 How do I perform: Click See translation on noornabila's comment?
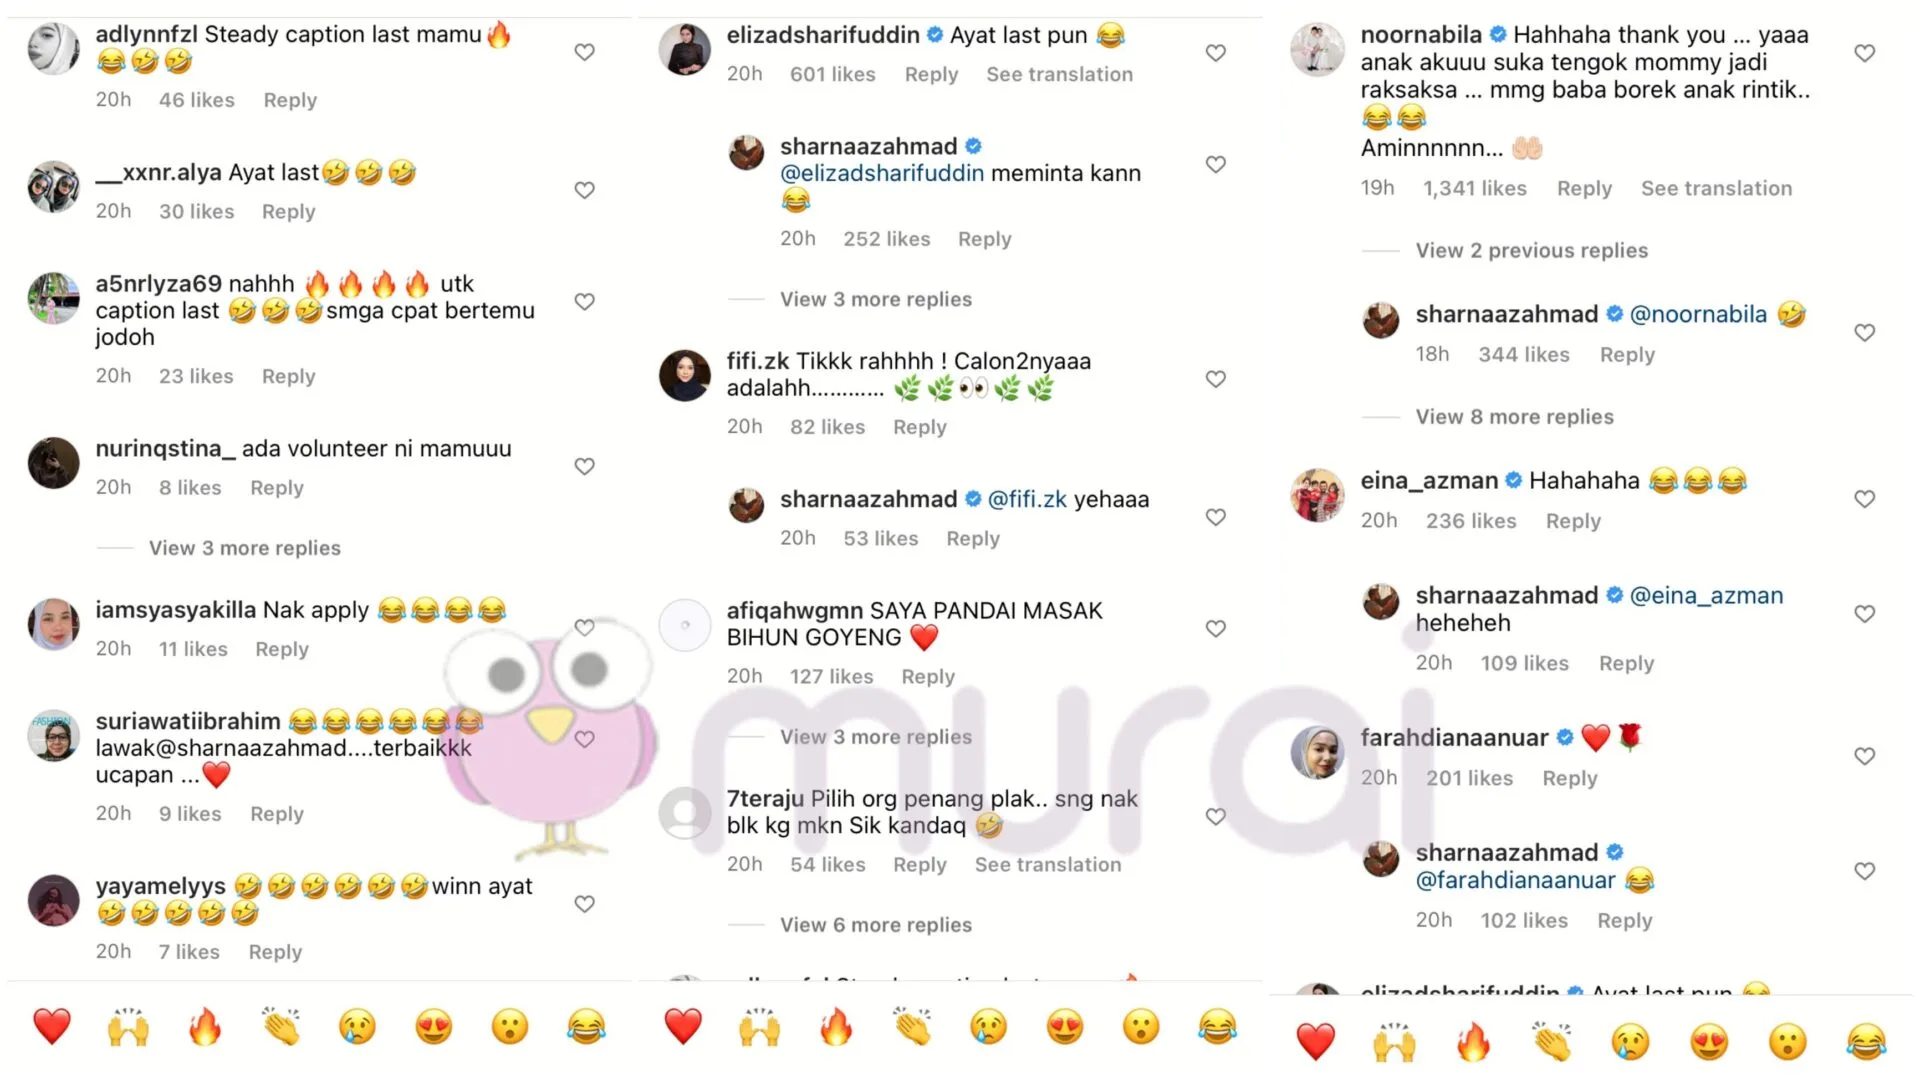coord(1717,189)
